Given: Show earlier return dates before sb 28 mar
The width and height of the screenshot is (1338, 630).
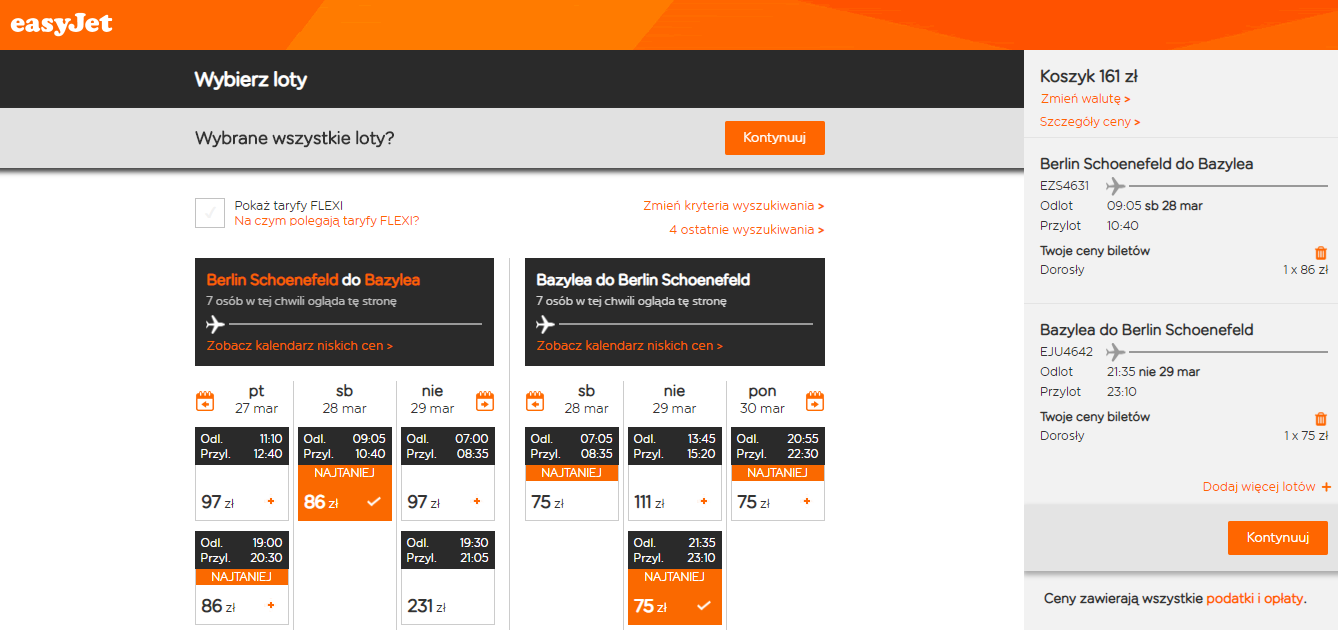Looking at the screenshot, I should 535,402.
